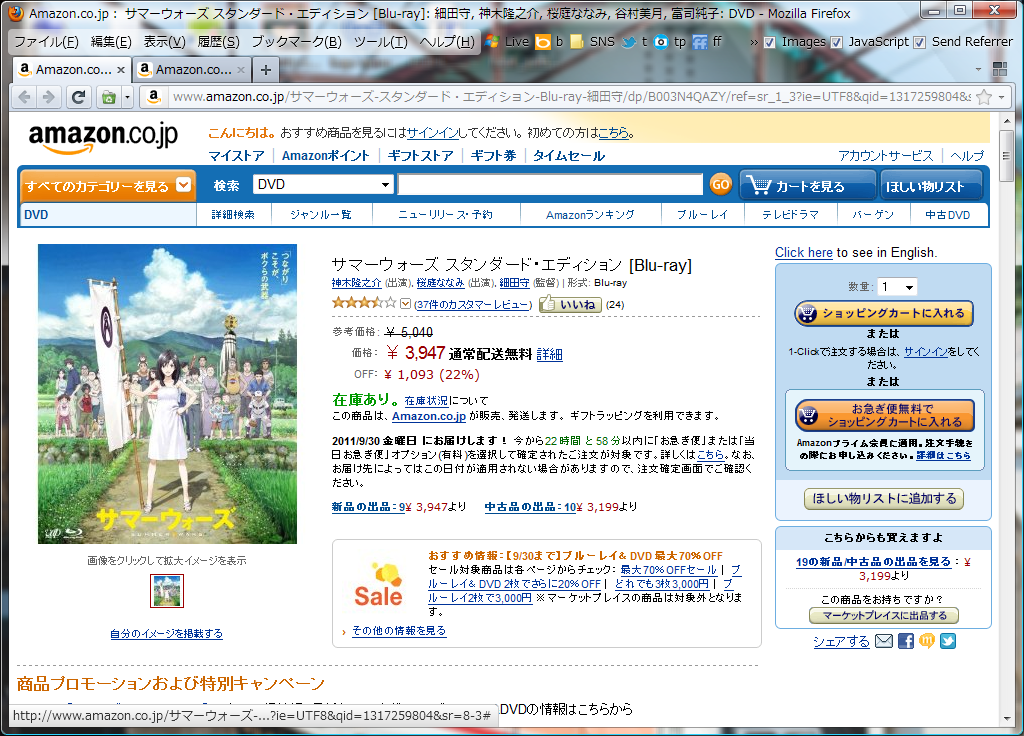The width and height of the screenshot is (1024, 736).
Task: Open the list-all-tabs dropdown arrow
Action: tap(978, 69)
